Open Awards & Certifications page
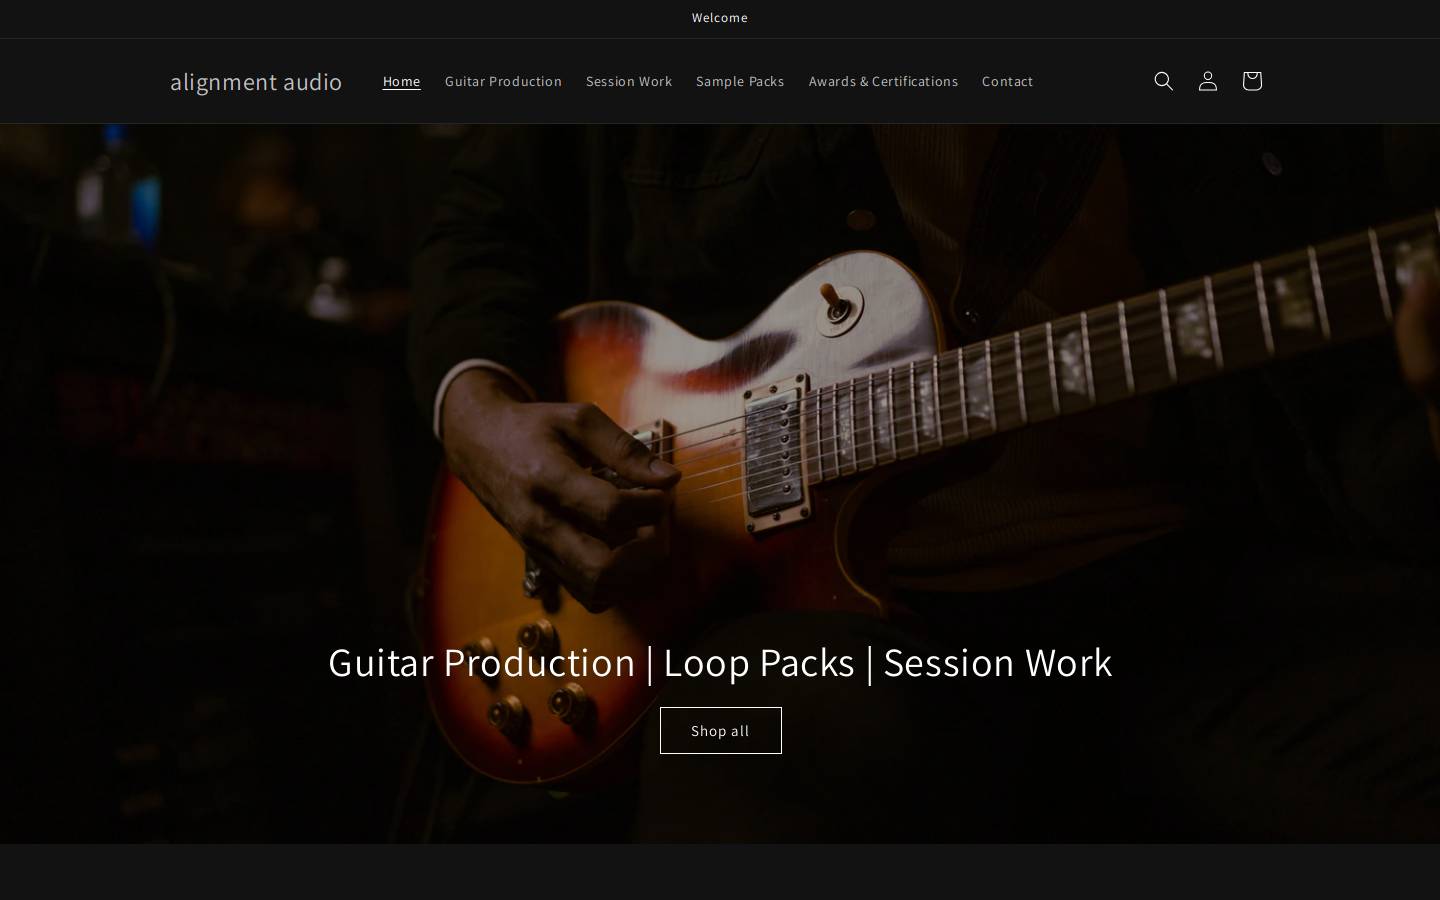The height and width of the screenshot is (900, 1440). tap(883, 81)
